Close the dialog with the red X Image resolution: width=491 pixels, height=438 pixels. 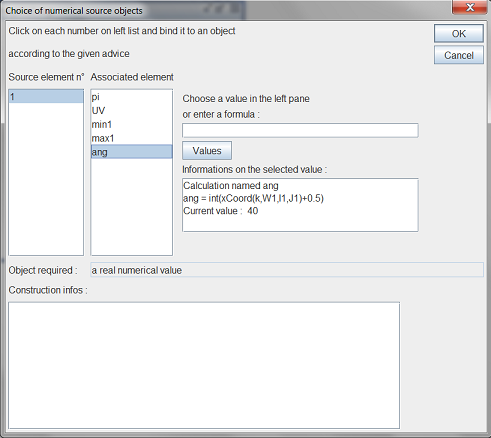coord(470,7)
